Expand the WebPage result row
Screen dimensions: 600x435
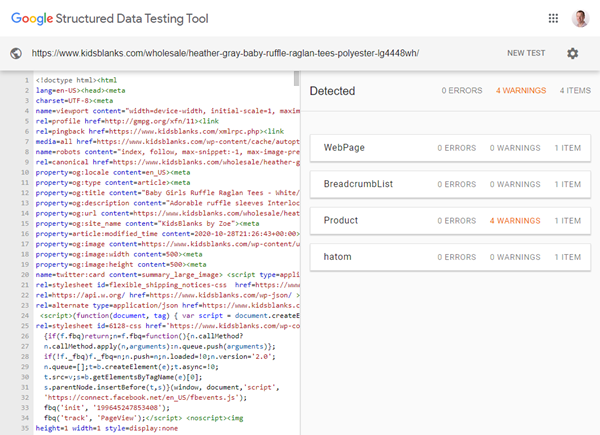tap(450, 148)
